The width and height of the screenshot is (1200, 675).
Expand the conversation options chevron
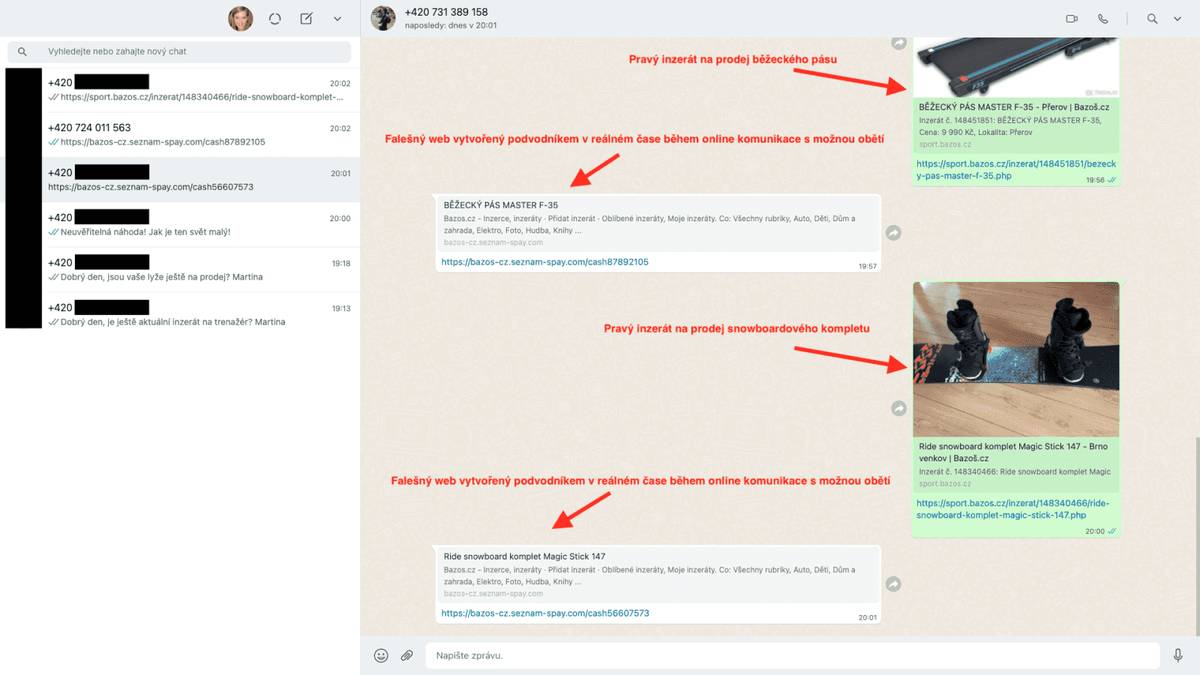point(1180,18)
